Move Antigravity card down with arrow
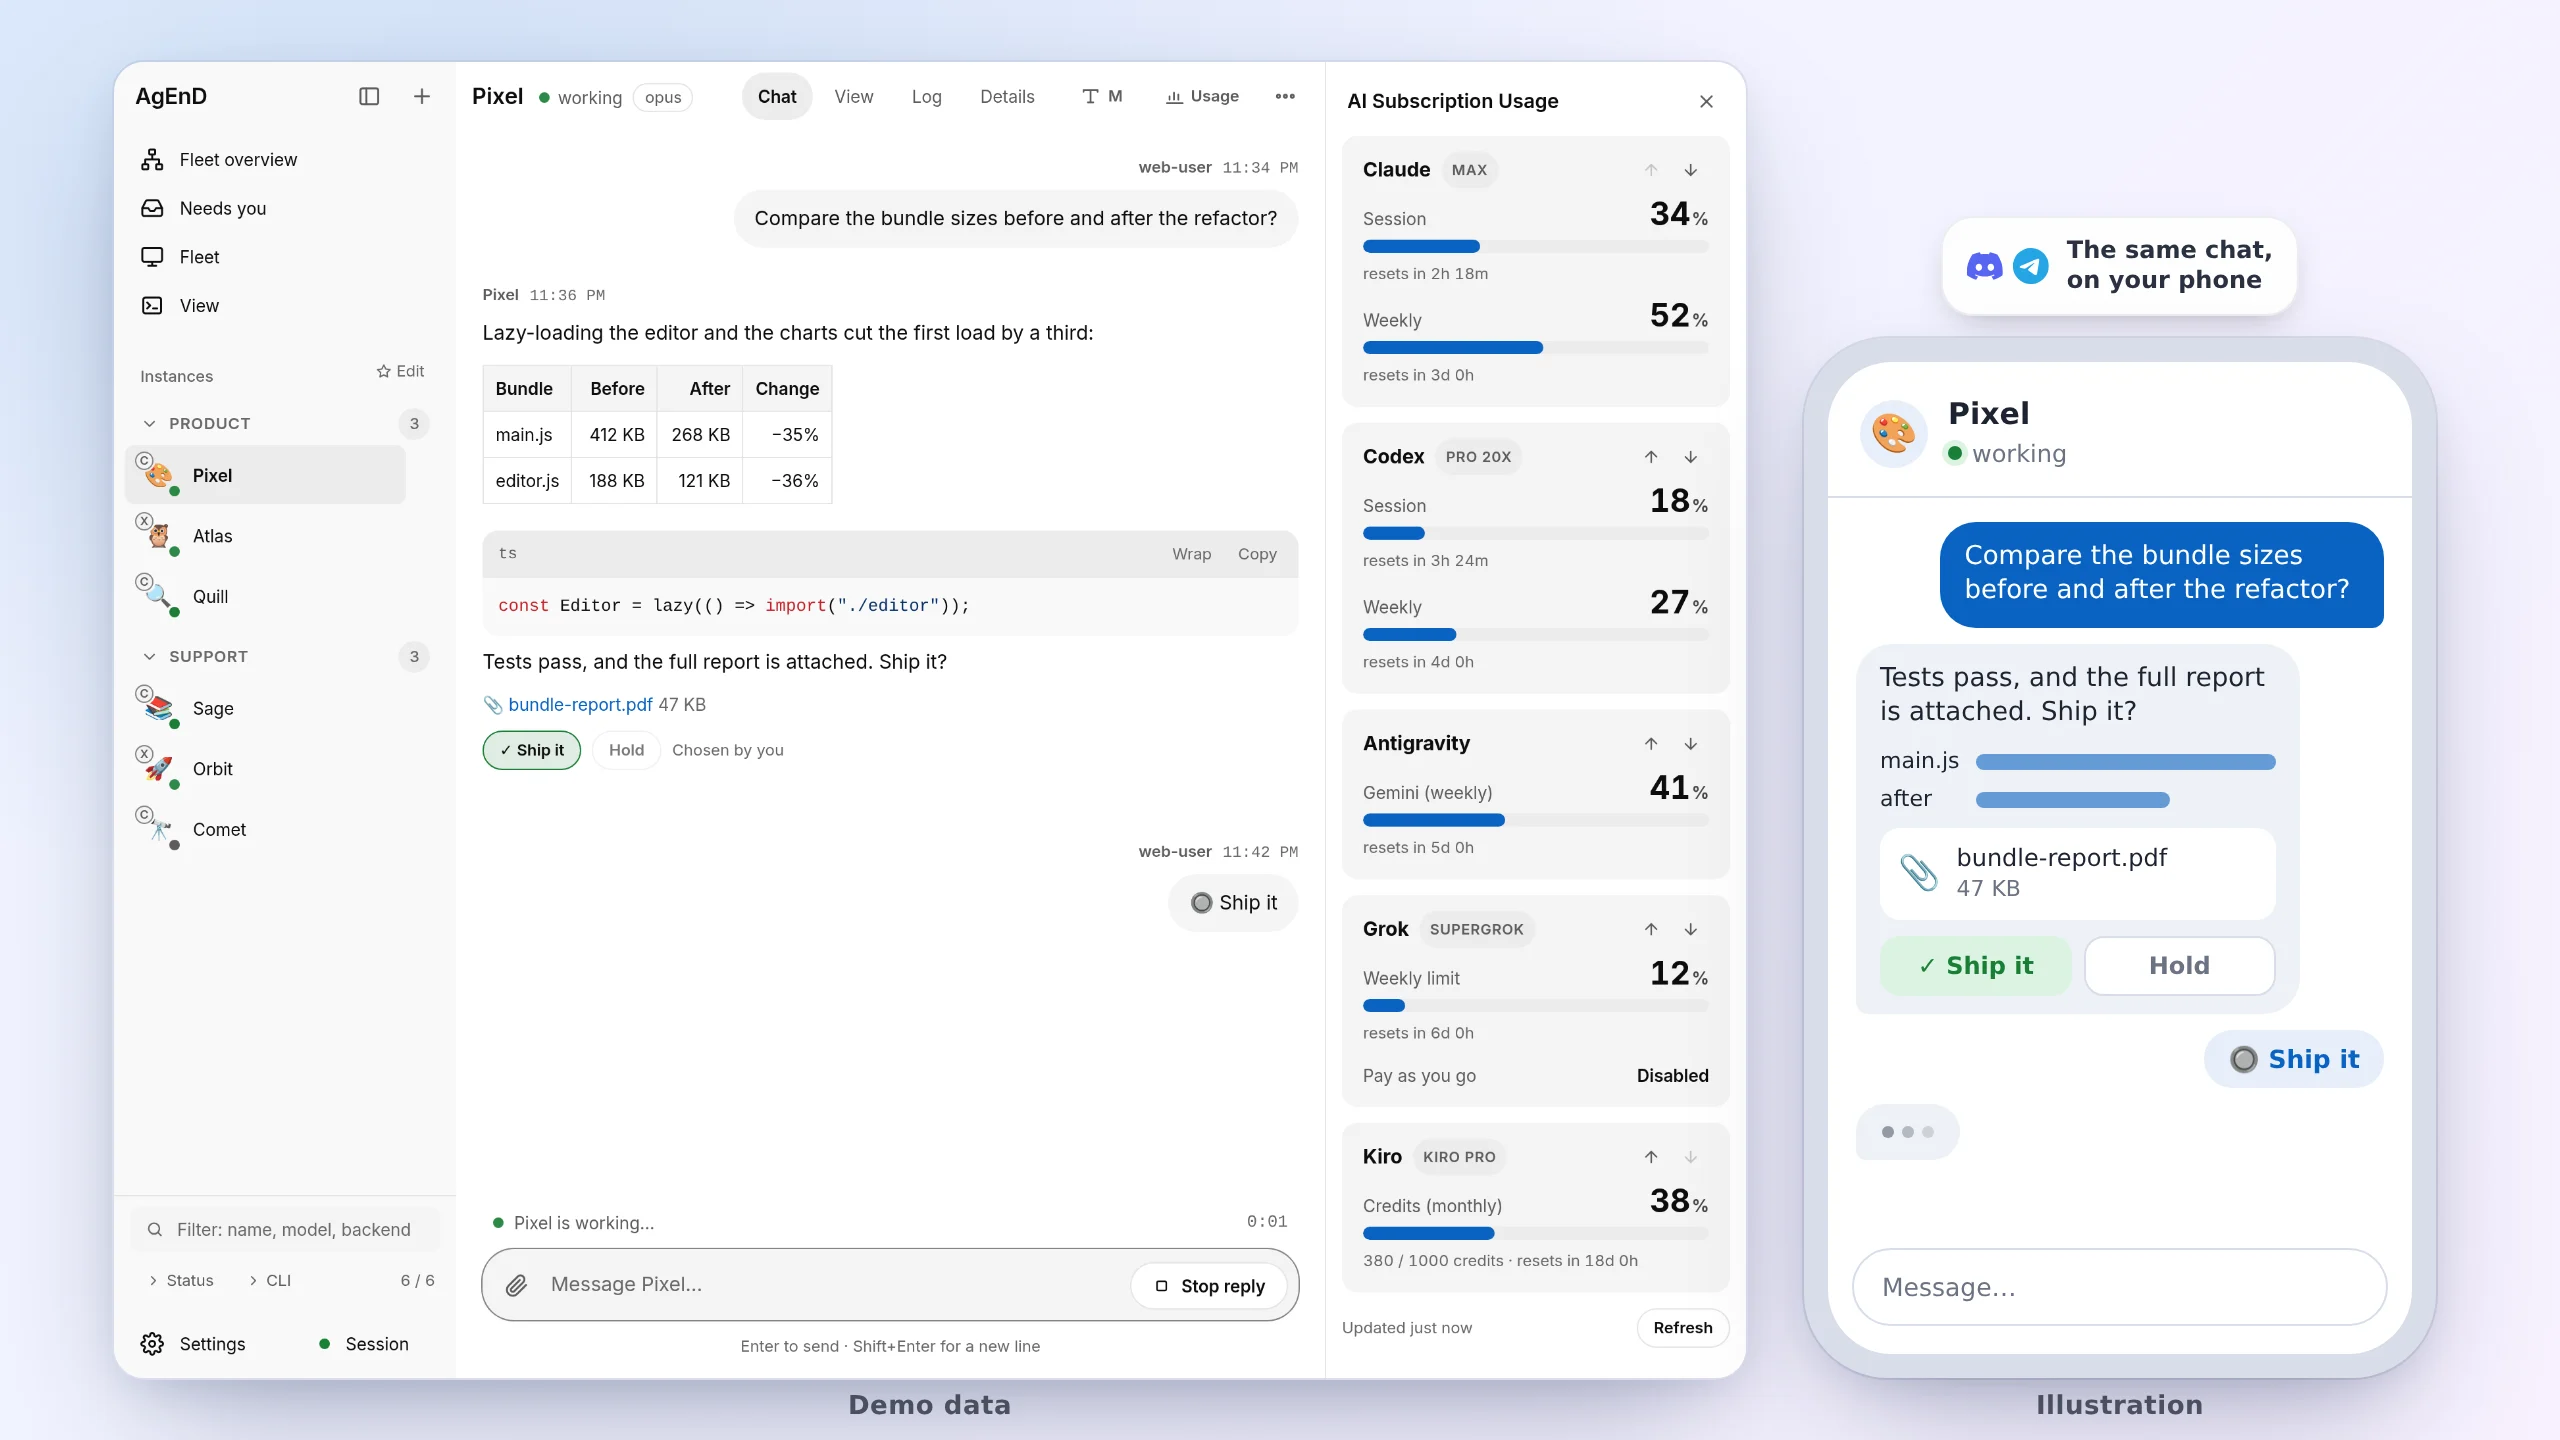Screen dimensions: 2560x1440 click(x=1690, y=743)
